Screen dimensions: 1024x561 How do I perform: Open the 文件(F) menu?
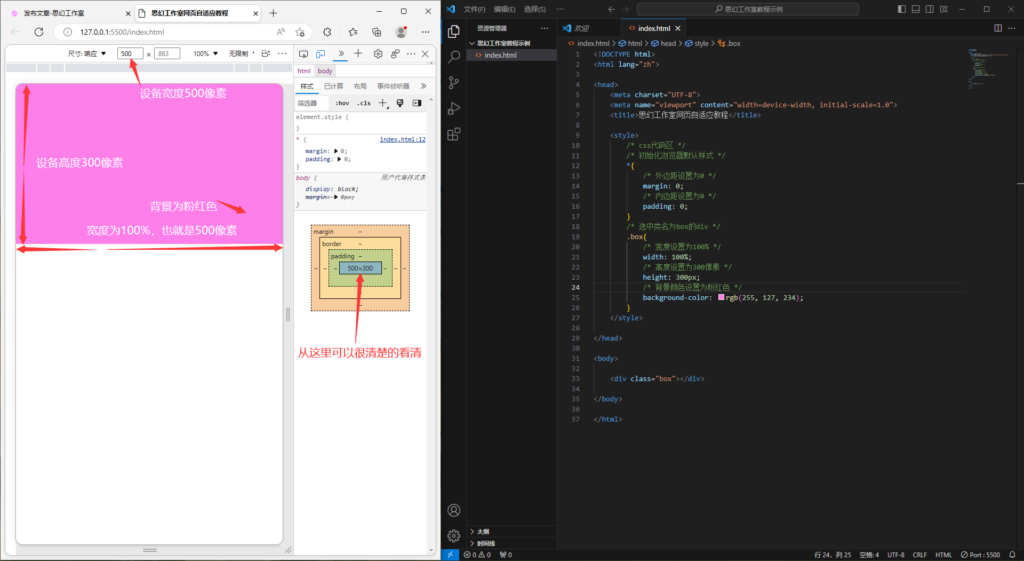click(475, 8)
